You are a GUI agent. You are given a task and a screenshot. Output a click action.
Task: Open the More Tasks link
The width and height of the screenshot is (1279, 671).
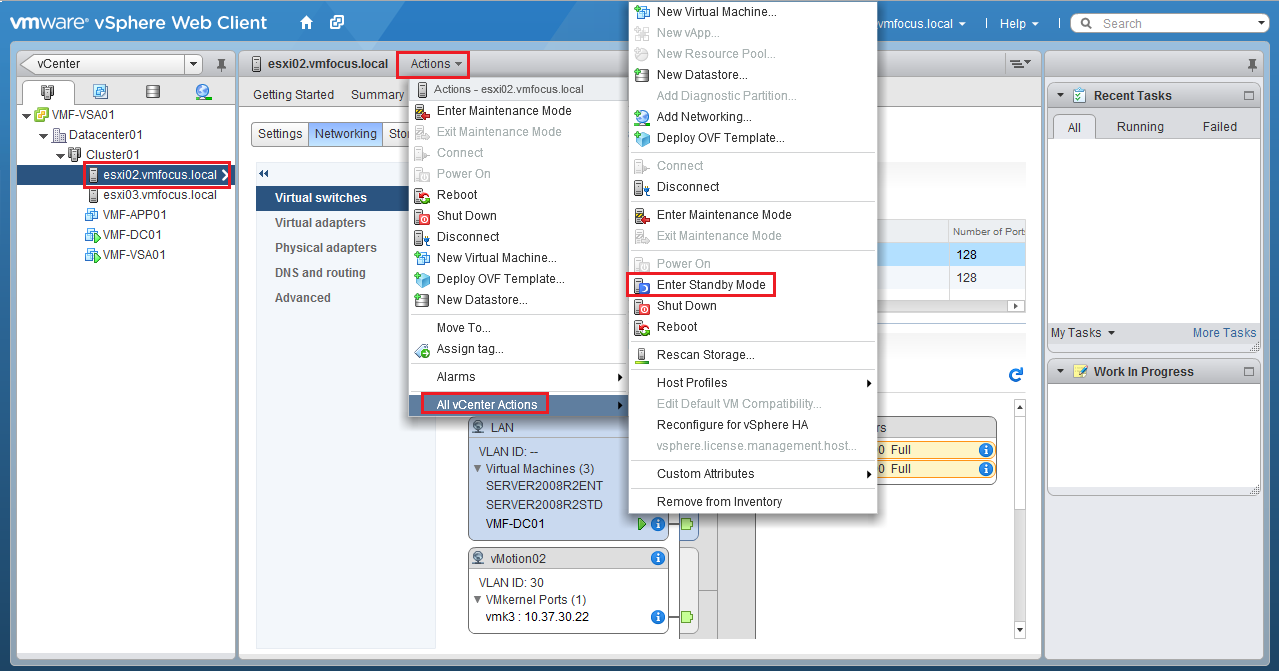pyautogui.click(x=1224, y=333)
